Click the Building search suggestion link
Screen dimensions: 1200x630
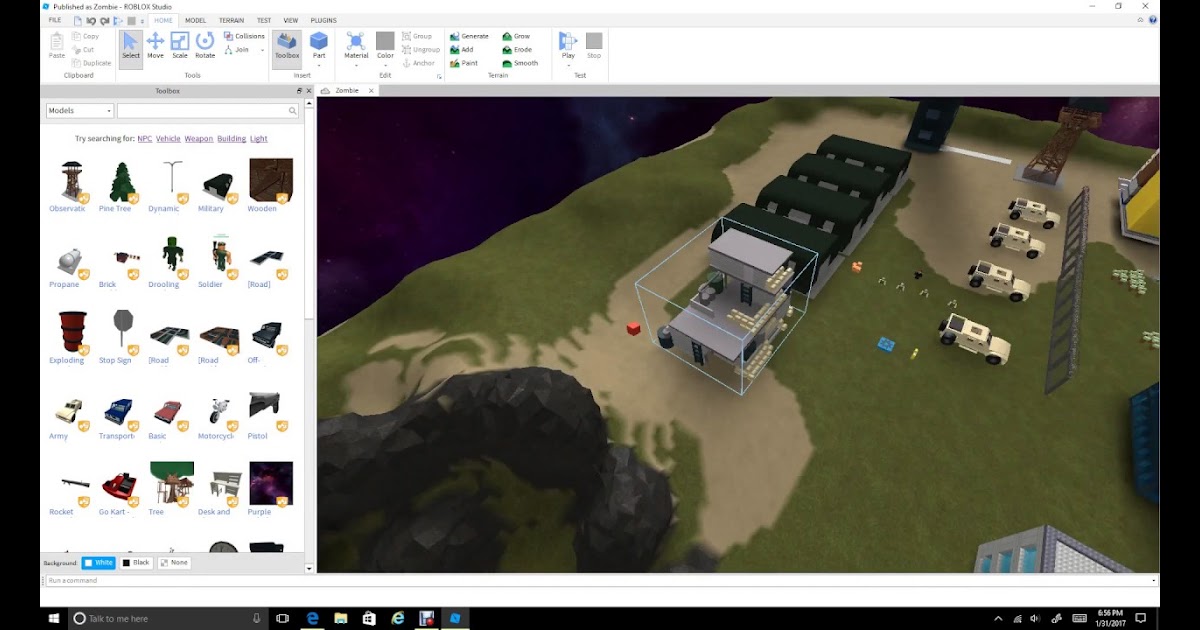coord(232,139)
